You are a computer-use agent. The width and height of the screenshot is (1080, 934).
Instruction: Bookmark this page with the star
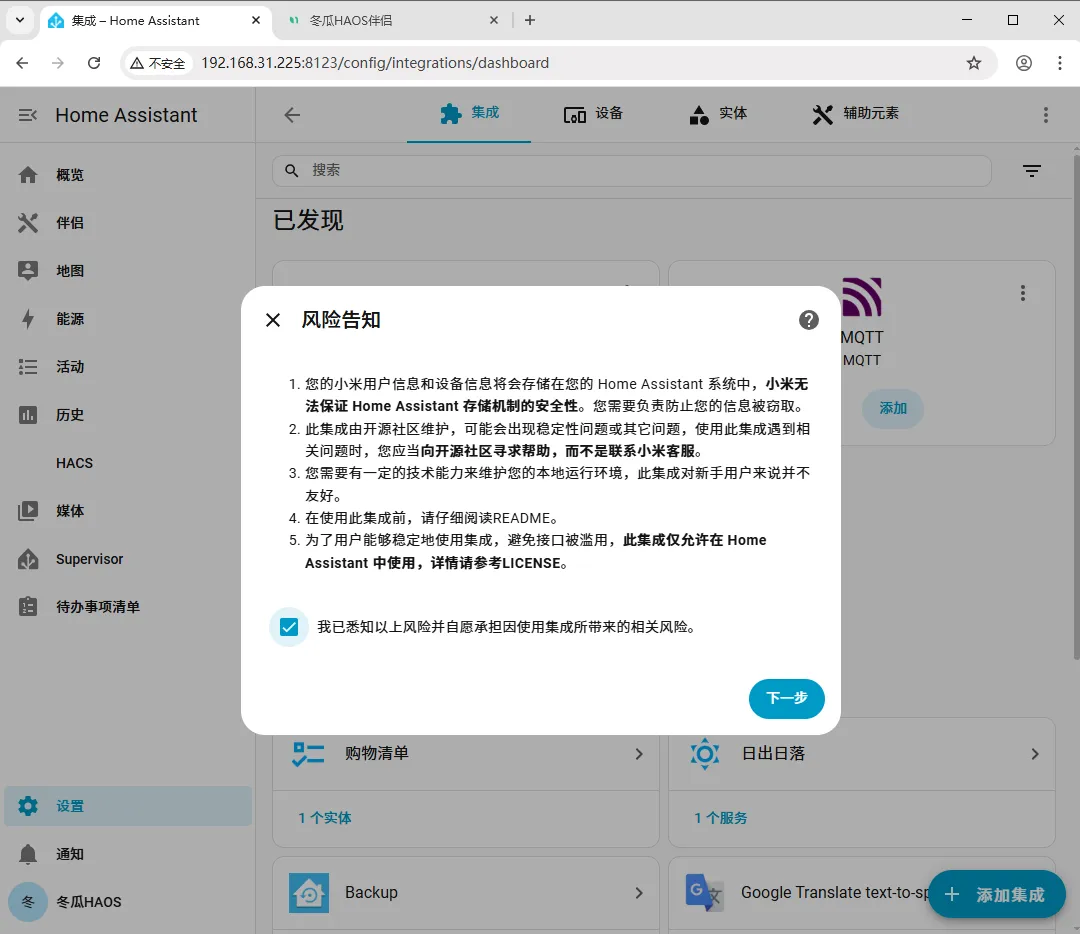pyautogui.click(x=973, y=63)
